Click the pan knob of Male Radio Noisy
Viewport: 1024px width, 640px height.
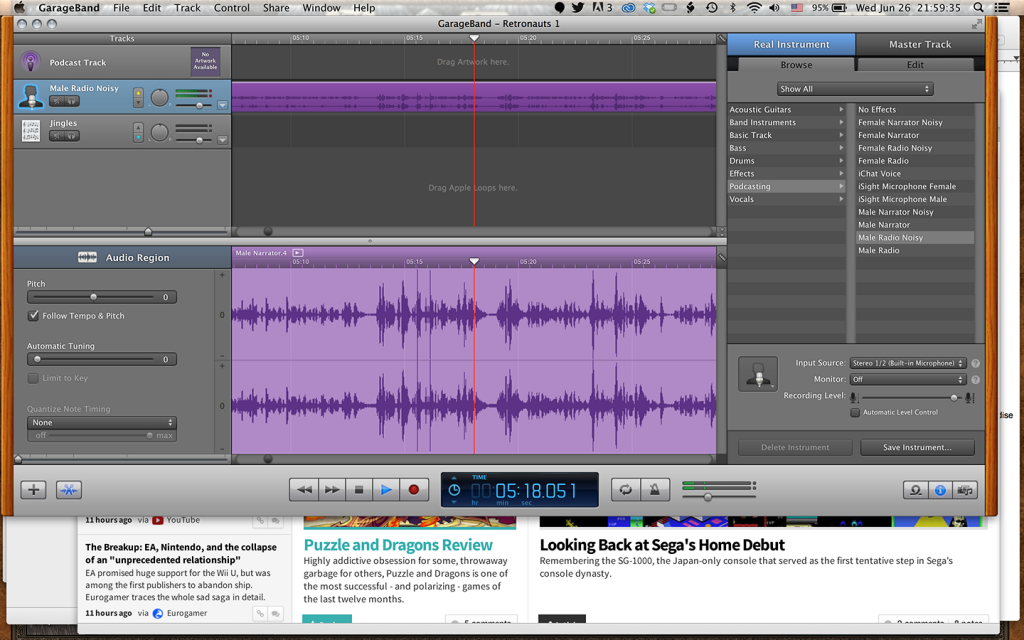coord(159,97)
